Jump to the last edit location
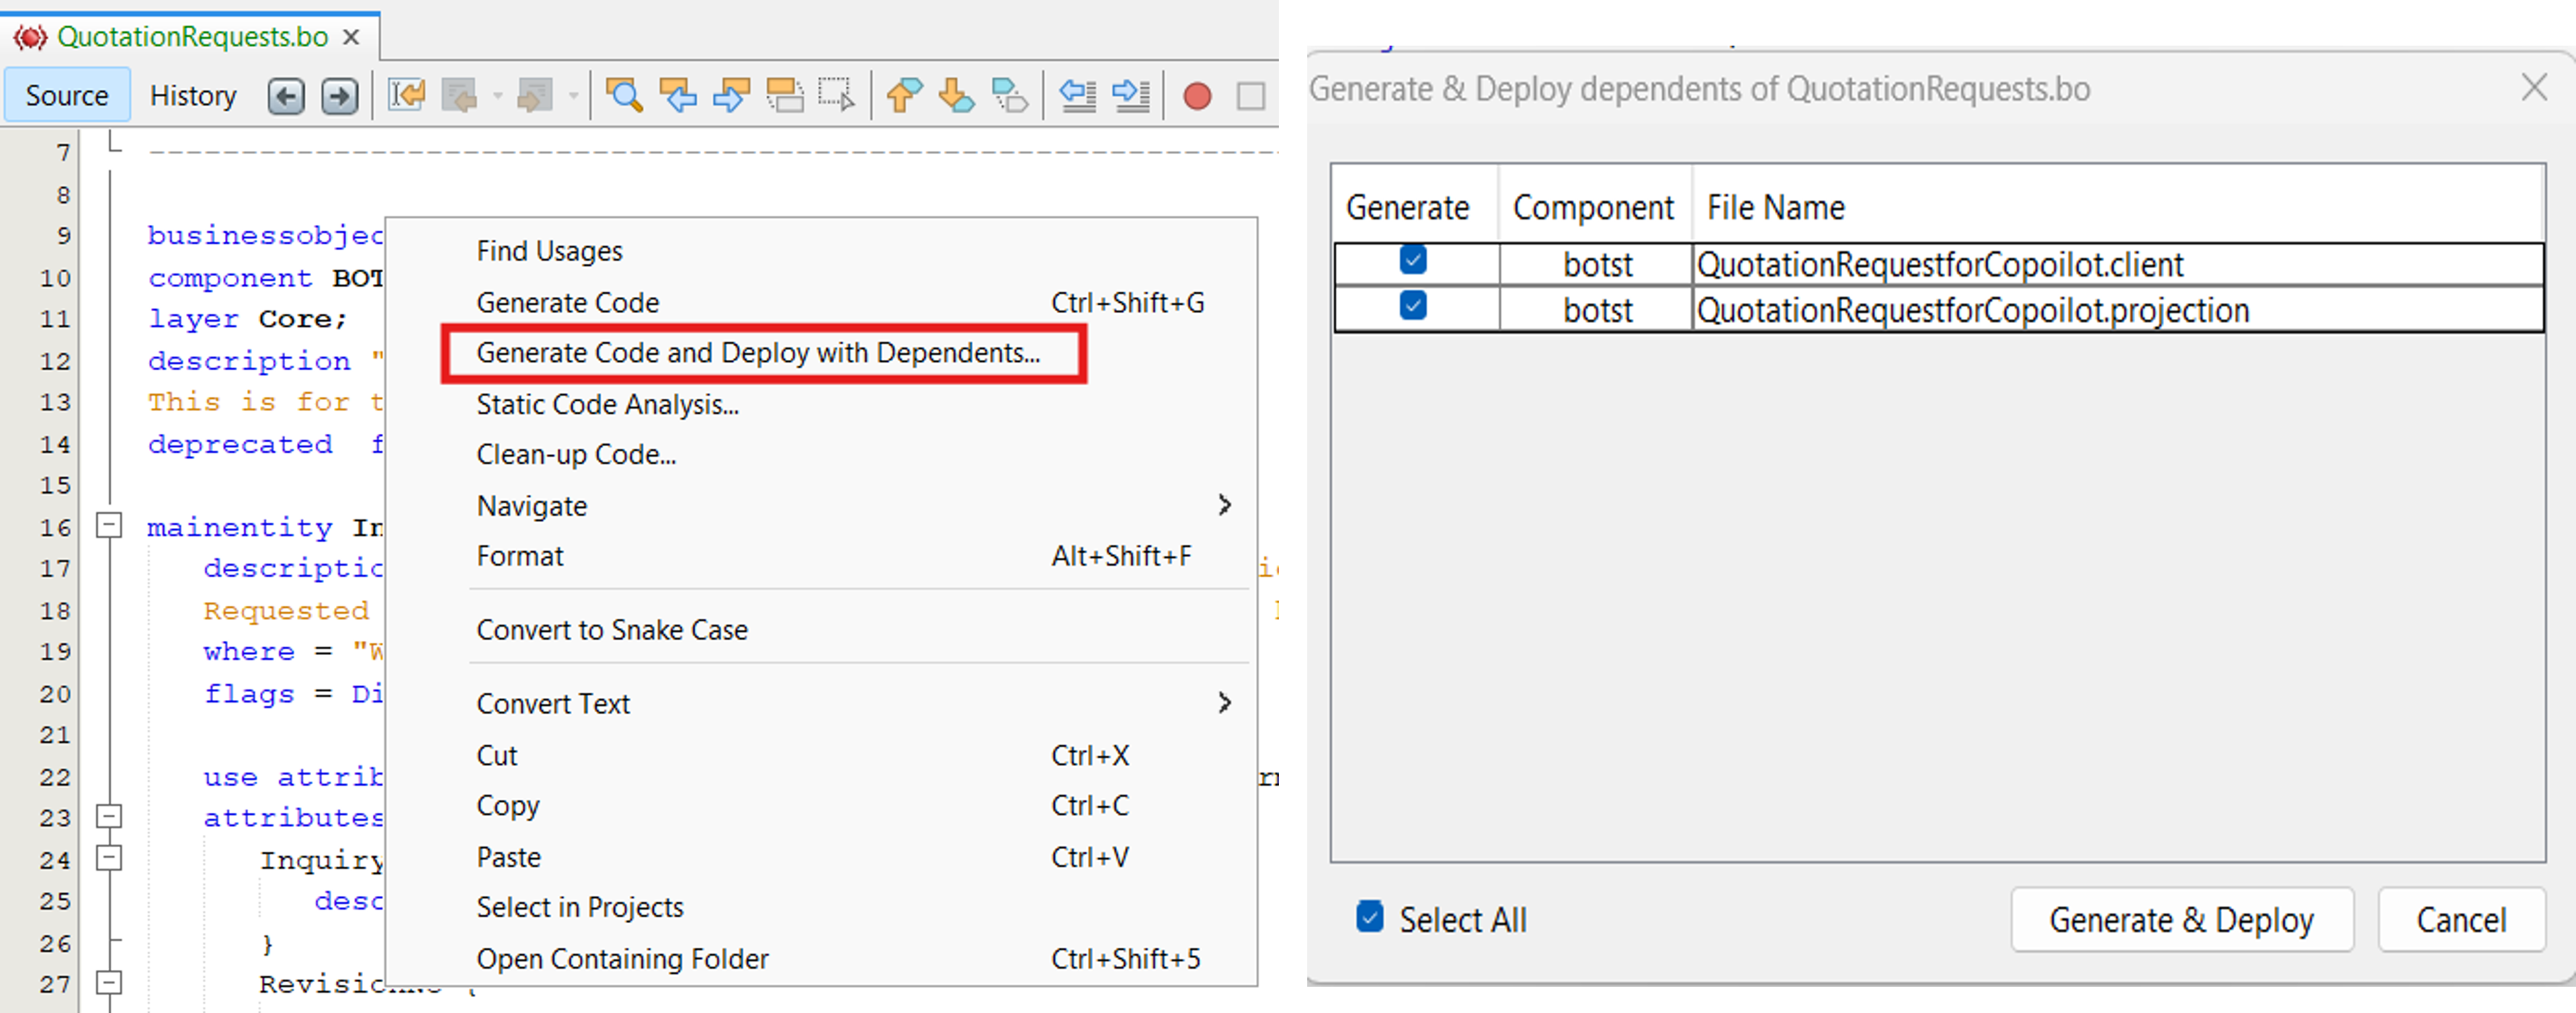This screenshot has width=2576, height=1013. pyautogui.click(x=407, y=96)
